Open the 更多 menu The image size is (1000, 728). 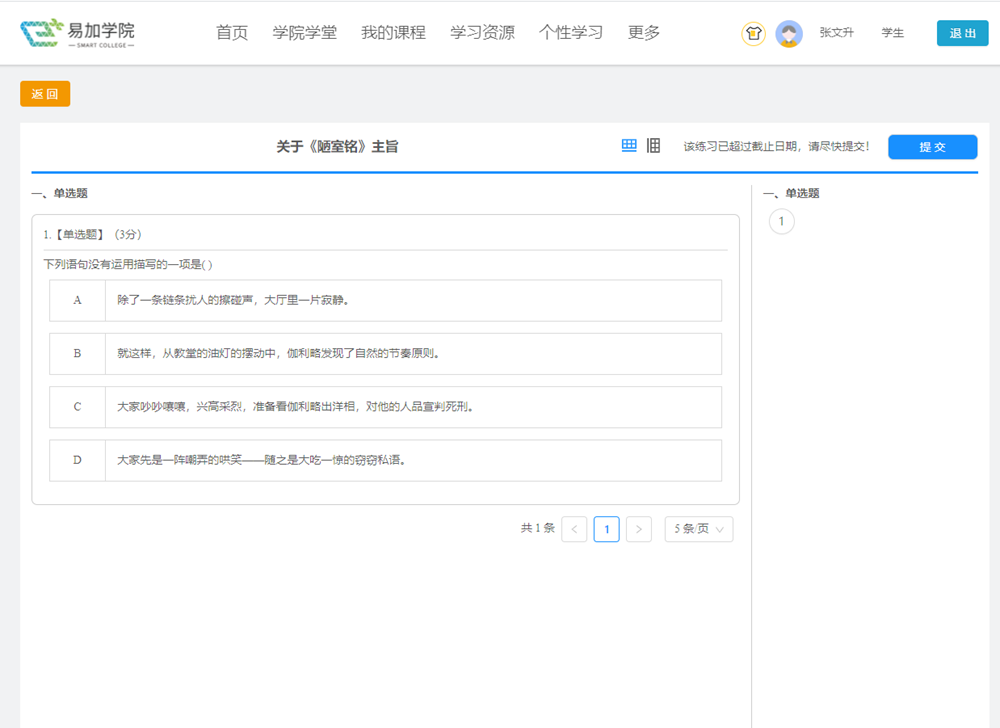[x=643, y=33]
